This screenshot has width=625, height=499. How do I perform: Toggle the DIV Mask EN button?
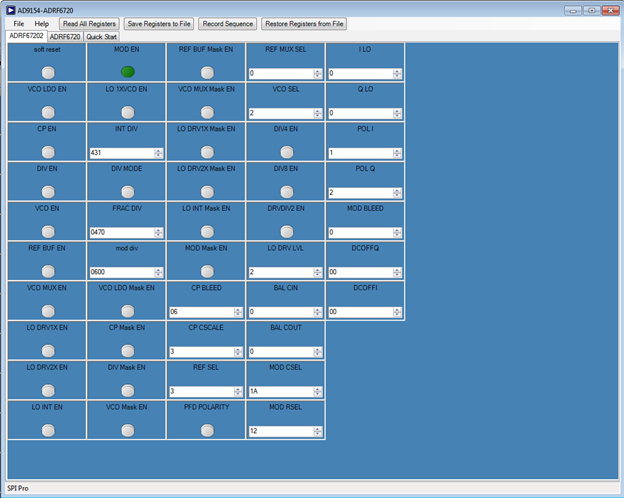pyautogui.click(x=128, y=391)
